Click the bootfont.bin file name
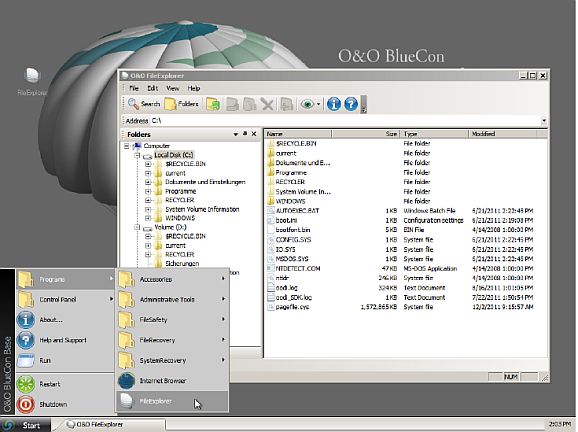The width and height of the screenshot is (578, 432). (x=293, y=230)
